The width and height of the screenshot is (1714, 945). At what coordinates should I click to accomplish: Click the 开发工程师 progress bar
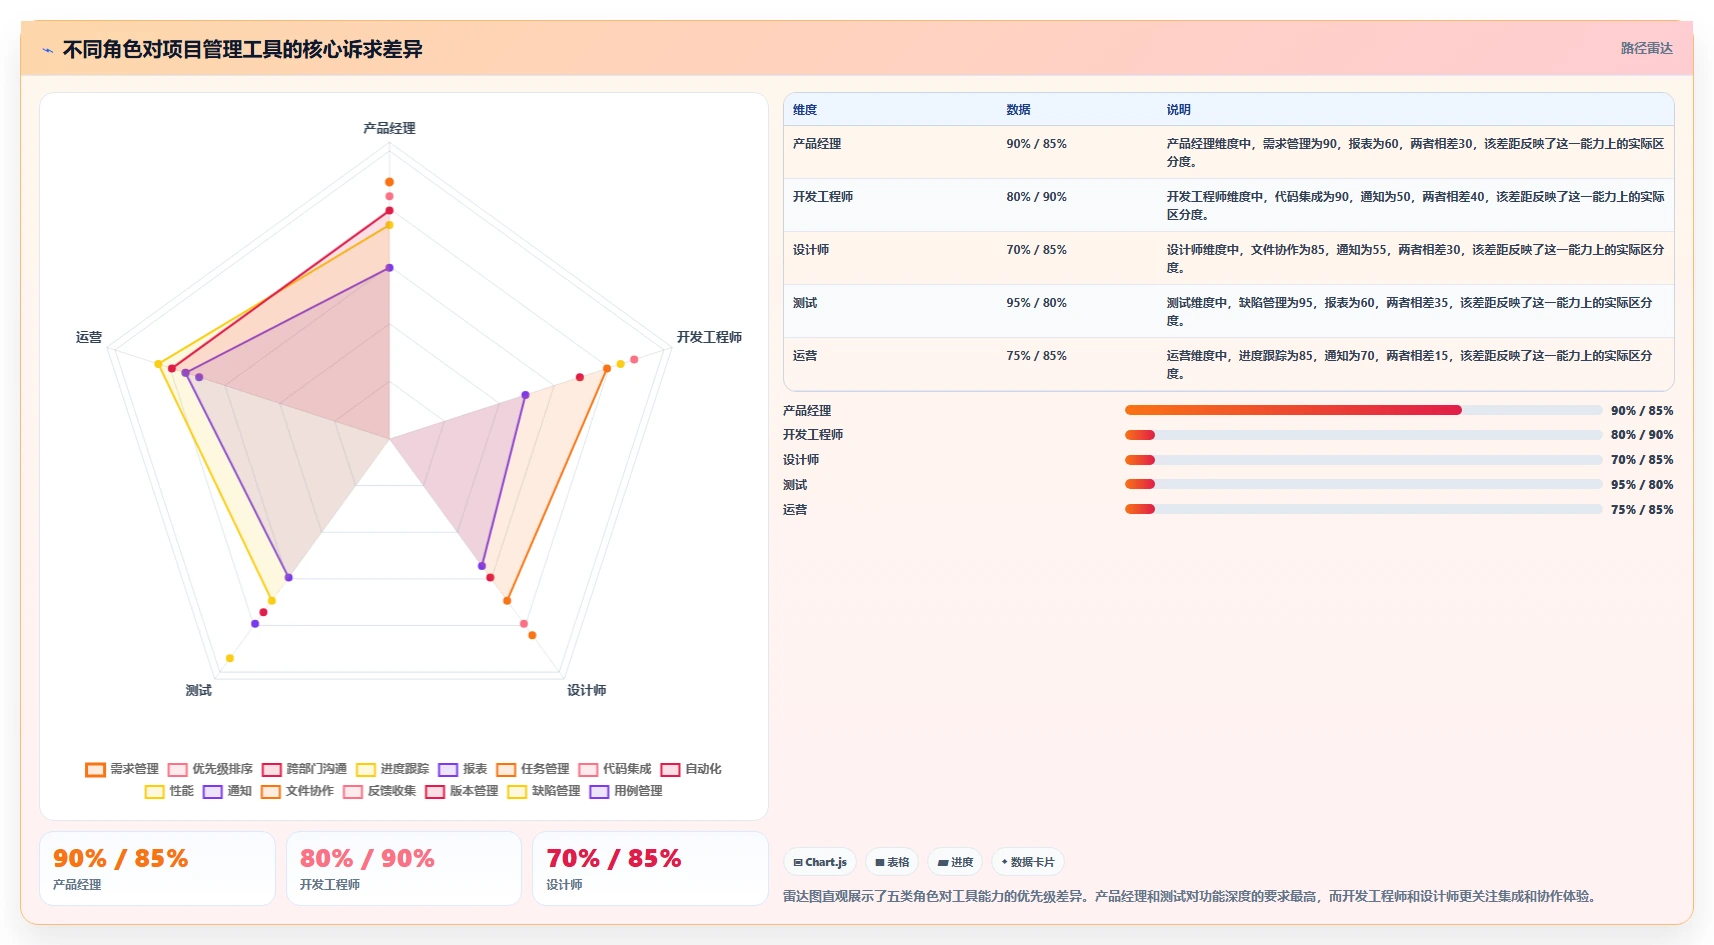[x=1363, y=435]
